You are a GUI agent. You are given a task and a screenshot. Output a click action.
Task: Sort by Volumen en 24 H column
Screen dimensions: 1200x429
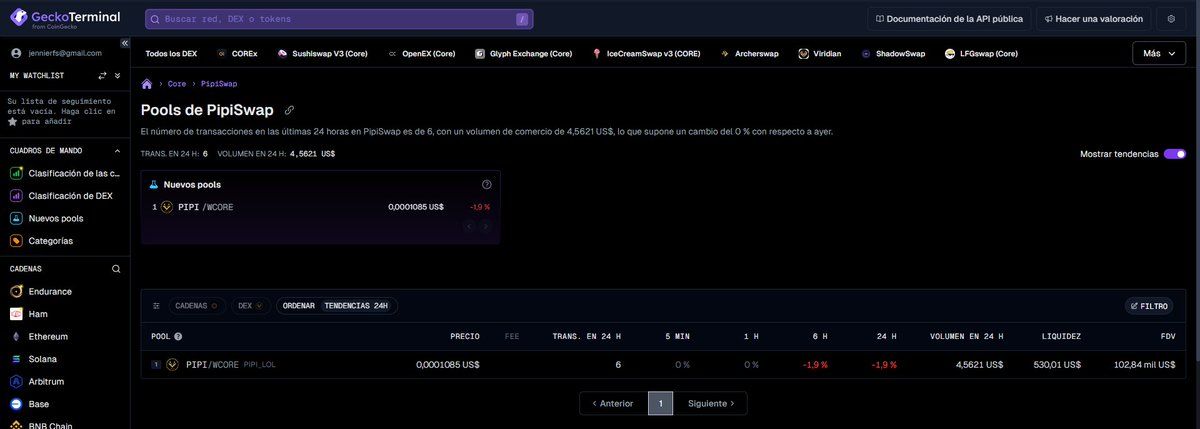click(x=966, y=337)
